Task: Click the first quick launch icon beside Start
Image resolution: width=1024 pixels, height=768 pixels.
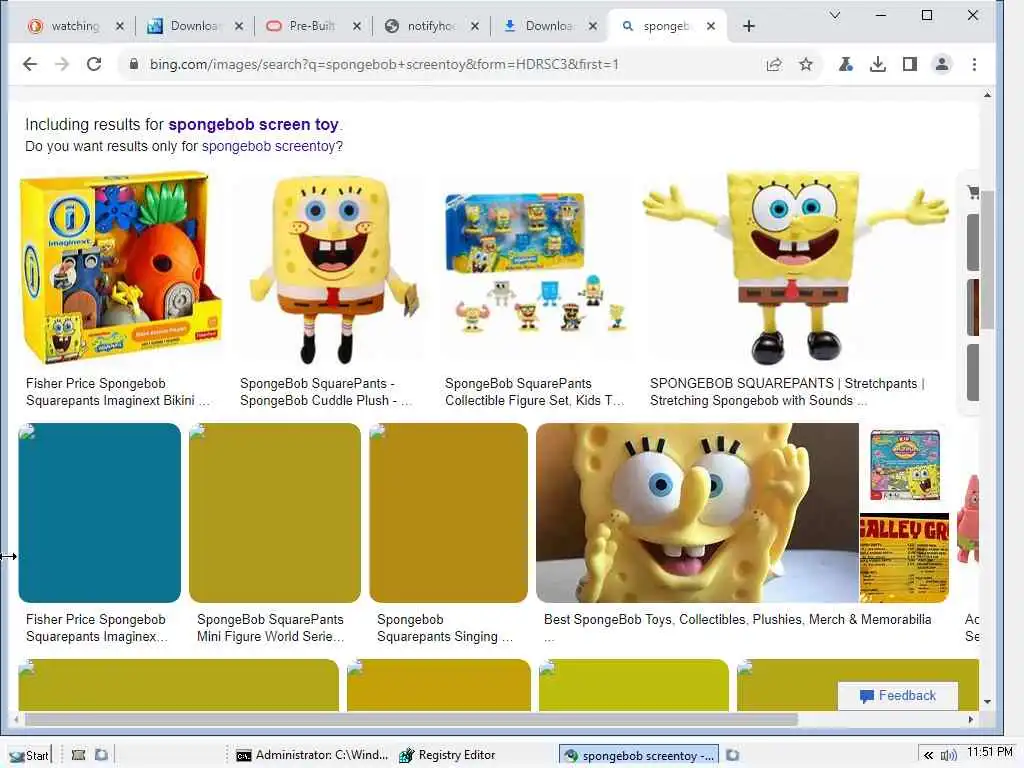Action: (x=78, y=755)
